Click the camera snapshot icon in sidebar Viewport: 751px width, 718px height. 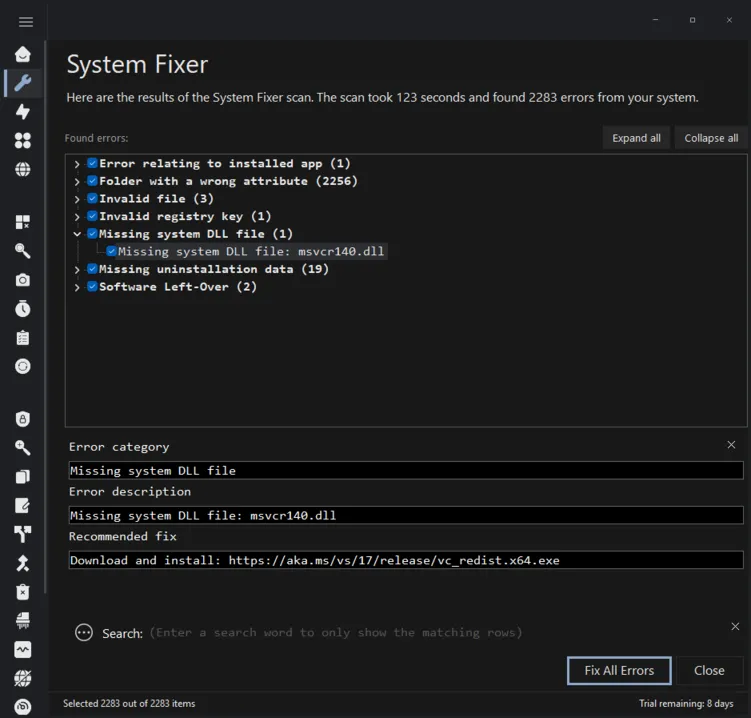[x=23, y=280]
